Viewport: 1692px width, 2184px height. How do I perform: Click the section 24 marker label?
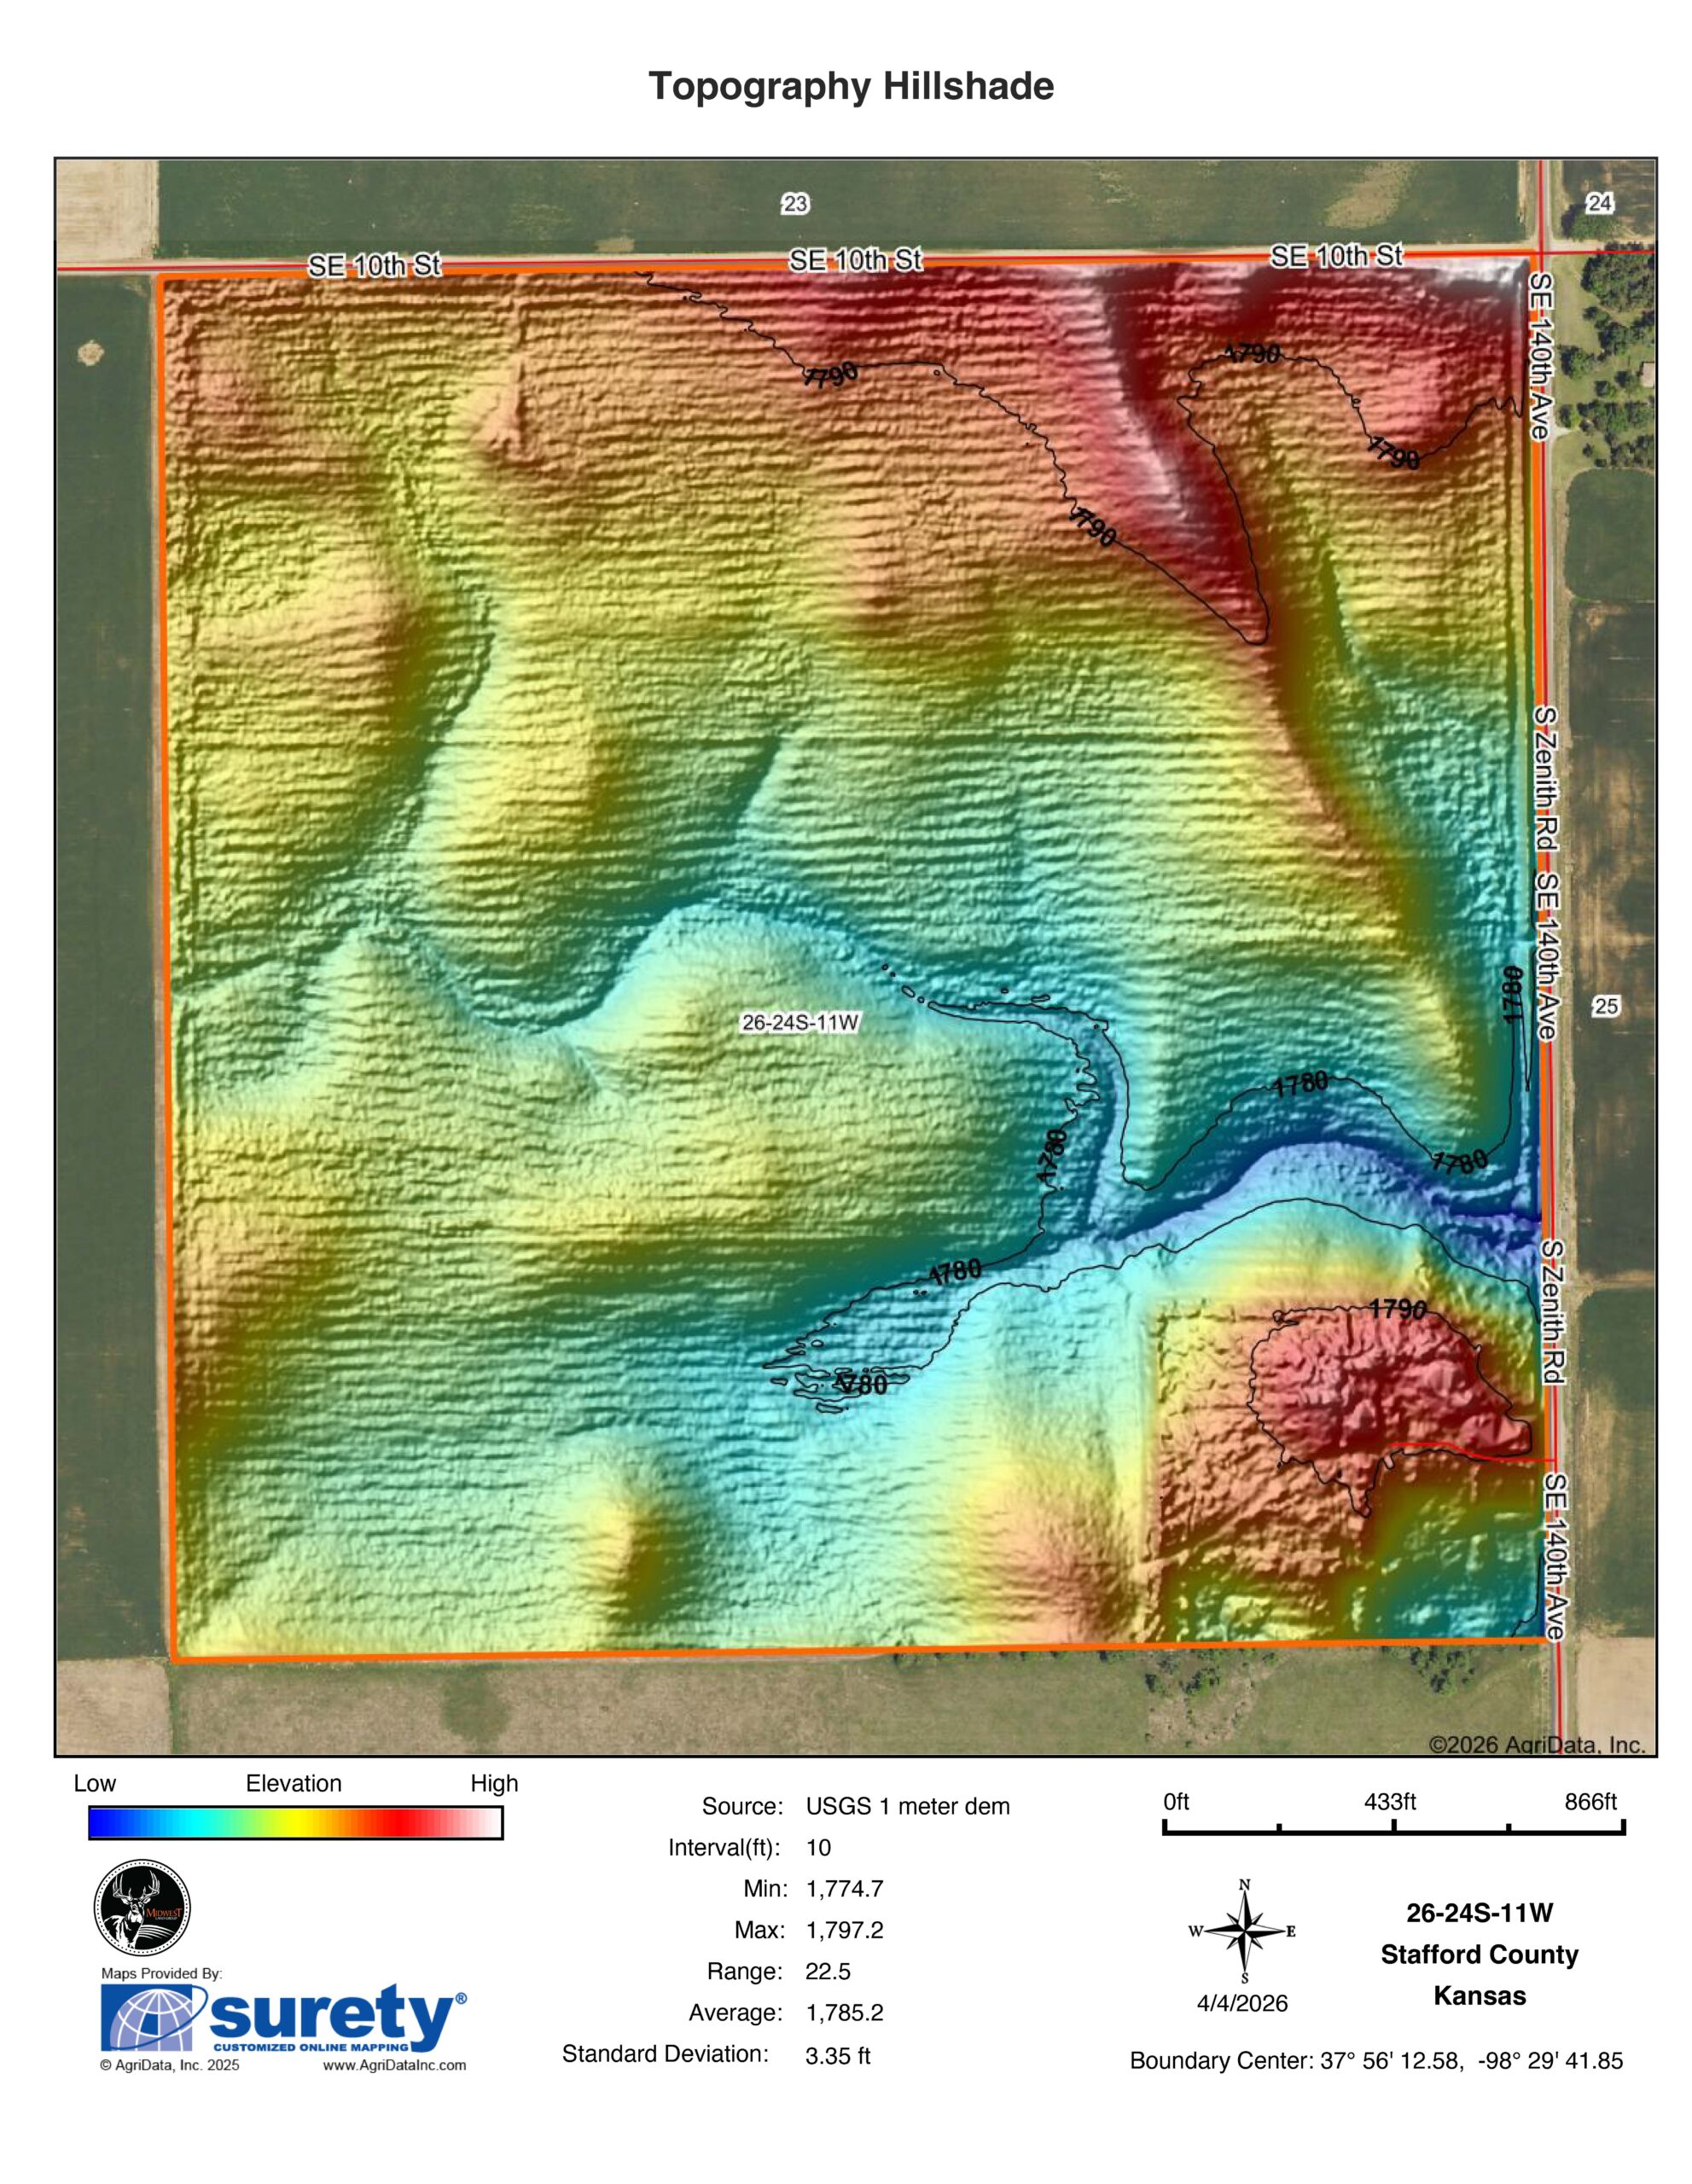pos(1599,203)
